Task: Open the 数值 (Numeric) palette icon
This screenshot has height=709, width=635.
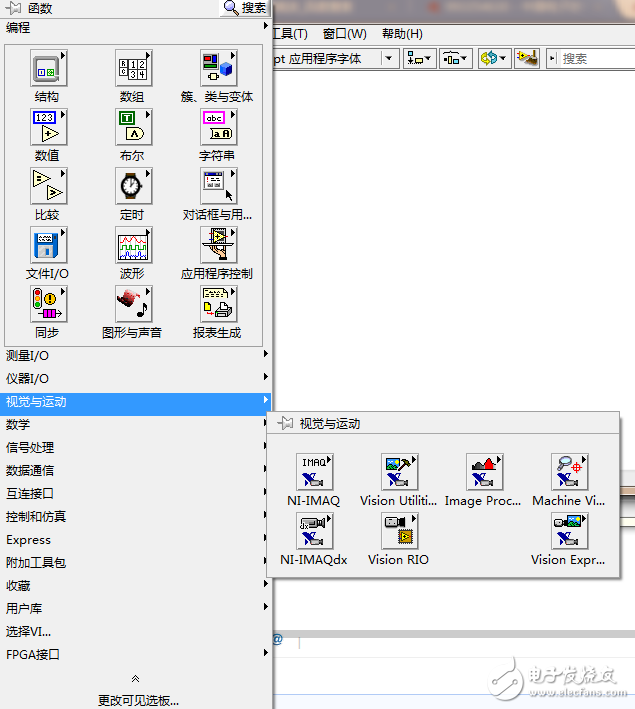Action: (x=48, y=127)
